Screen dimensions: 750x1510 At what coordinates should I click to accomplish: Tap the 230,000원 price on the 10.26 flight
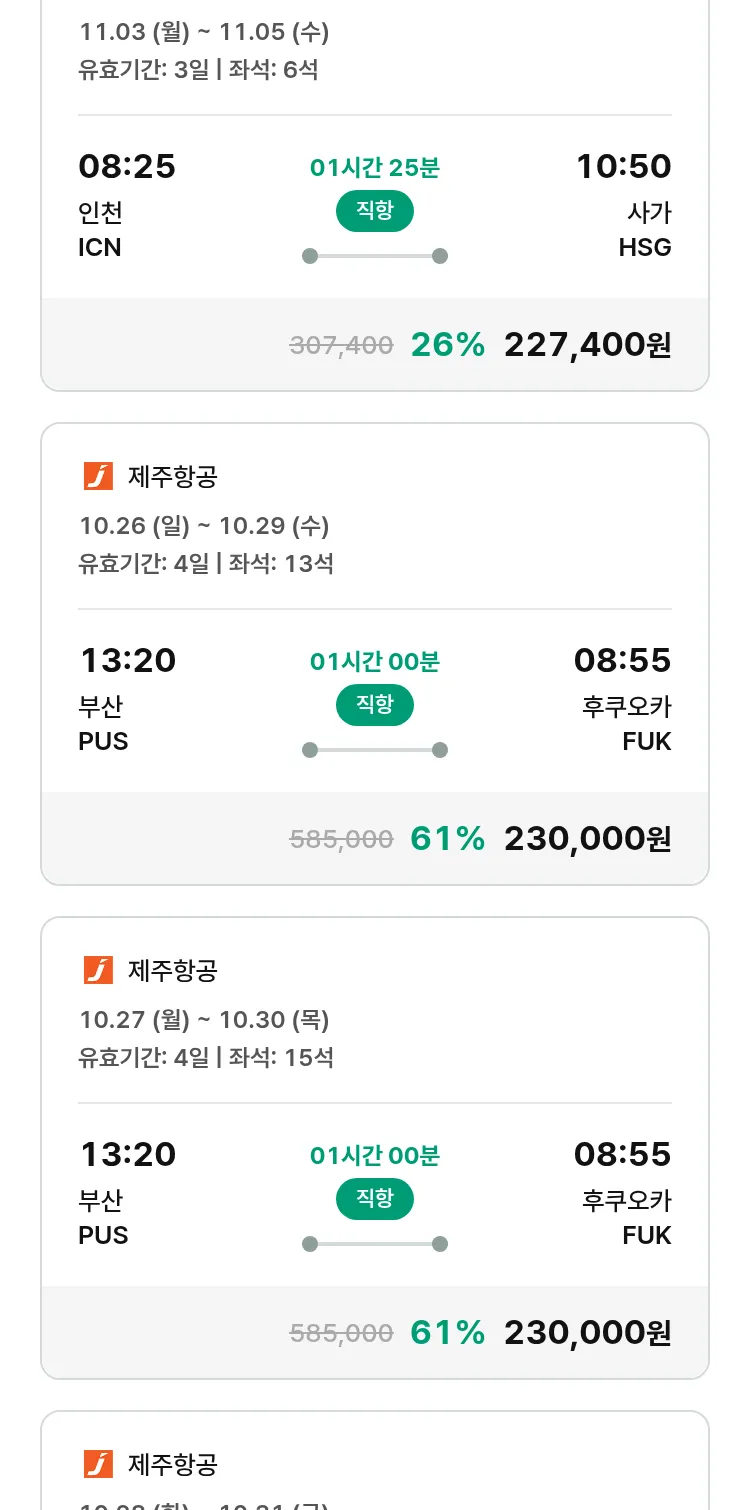click(587, 839)
